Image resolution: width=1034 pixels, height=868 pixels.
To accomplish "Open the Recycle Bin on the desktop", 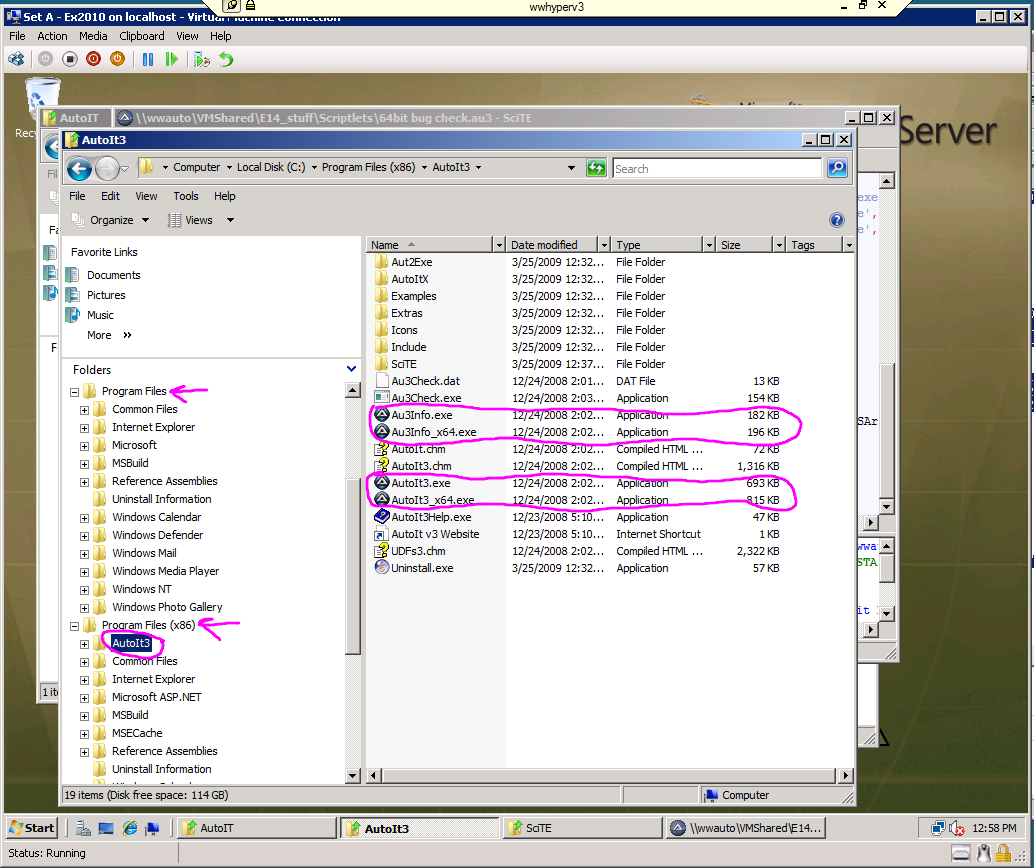I will coord(42,99).
